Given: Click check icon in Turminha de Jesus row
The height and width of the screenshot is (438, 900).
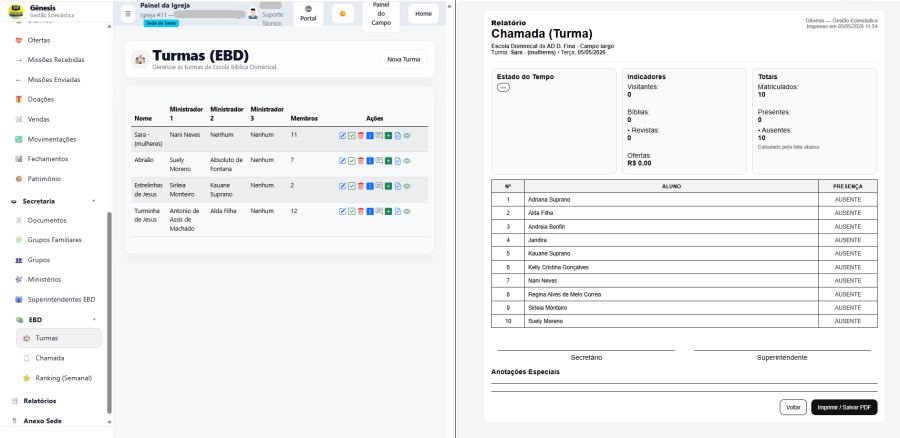Looking at the screenshot, I should pyautogui.click(x=352, y=211).
